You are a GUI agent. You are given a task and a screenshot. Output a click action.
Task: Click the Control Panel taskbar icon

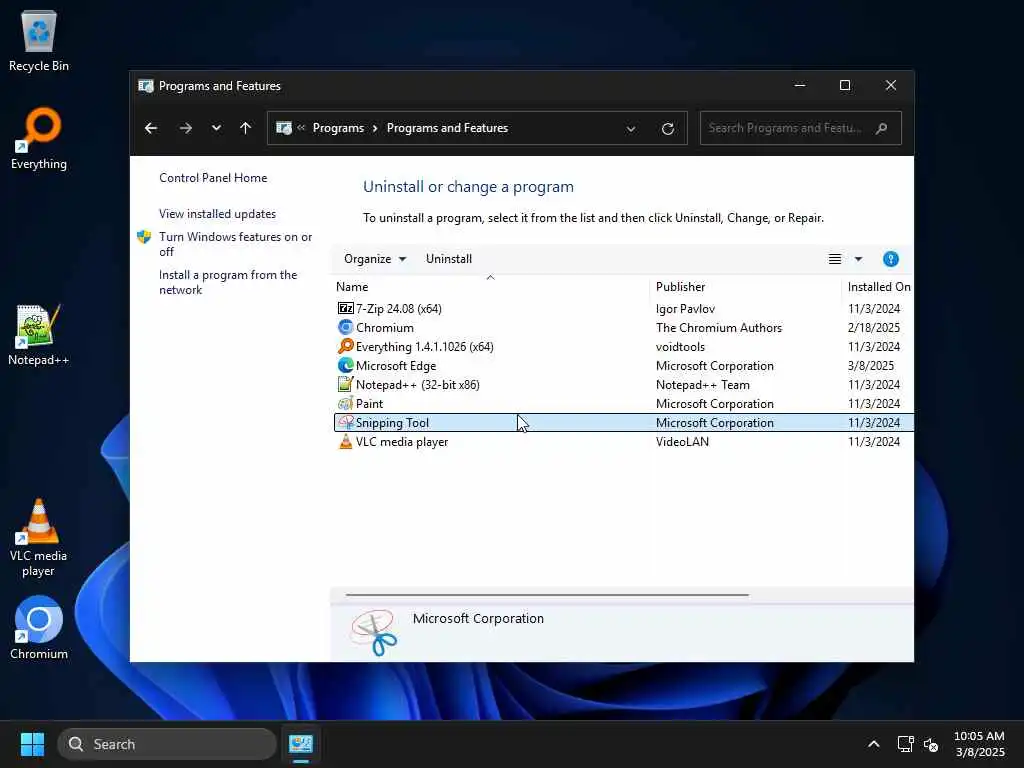[x=301, y=744]
